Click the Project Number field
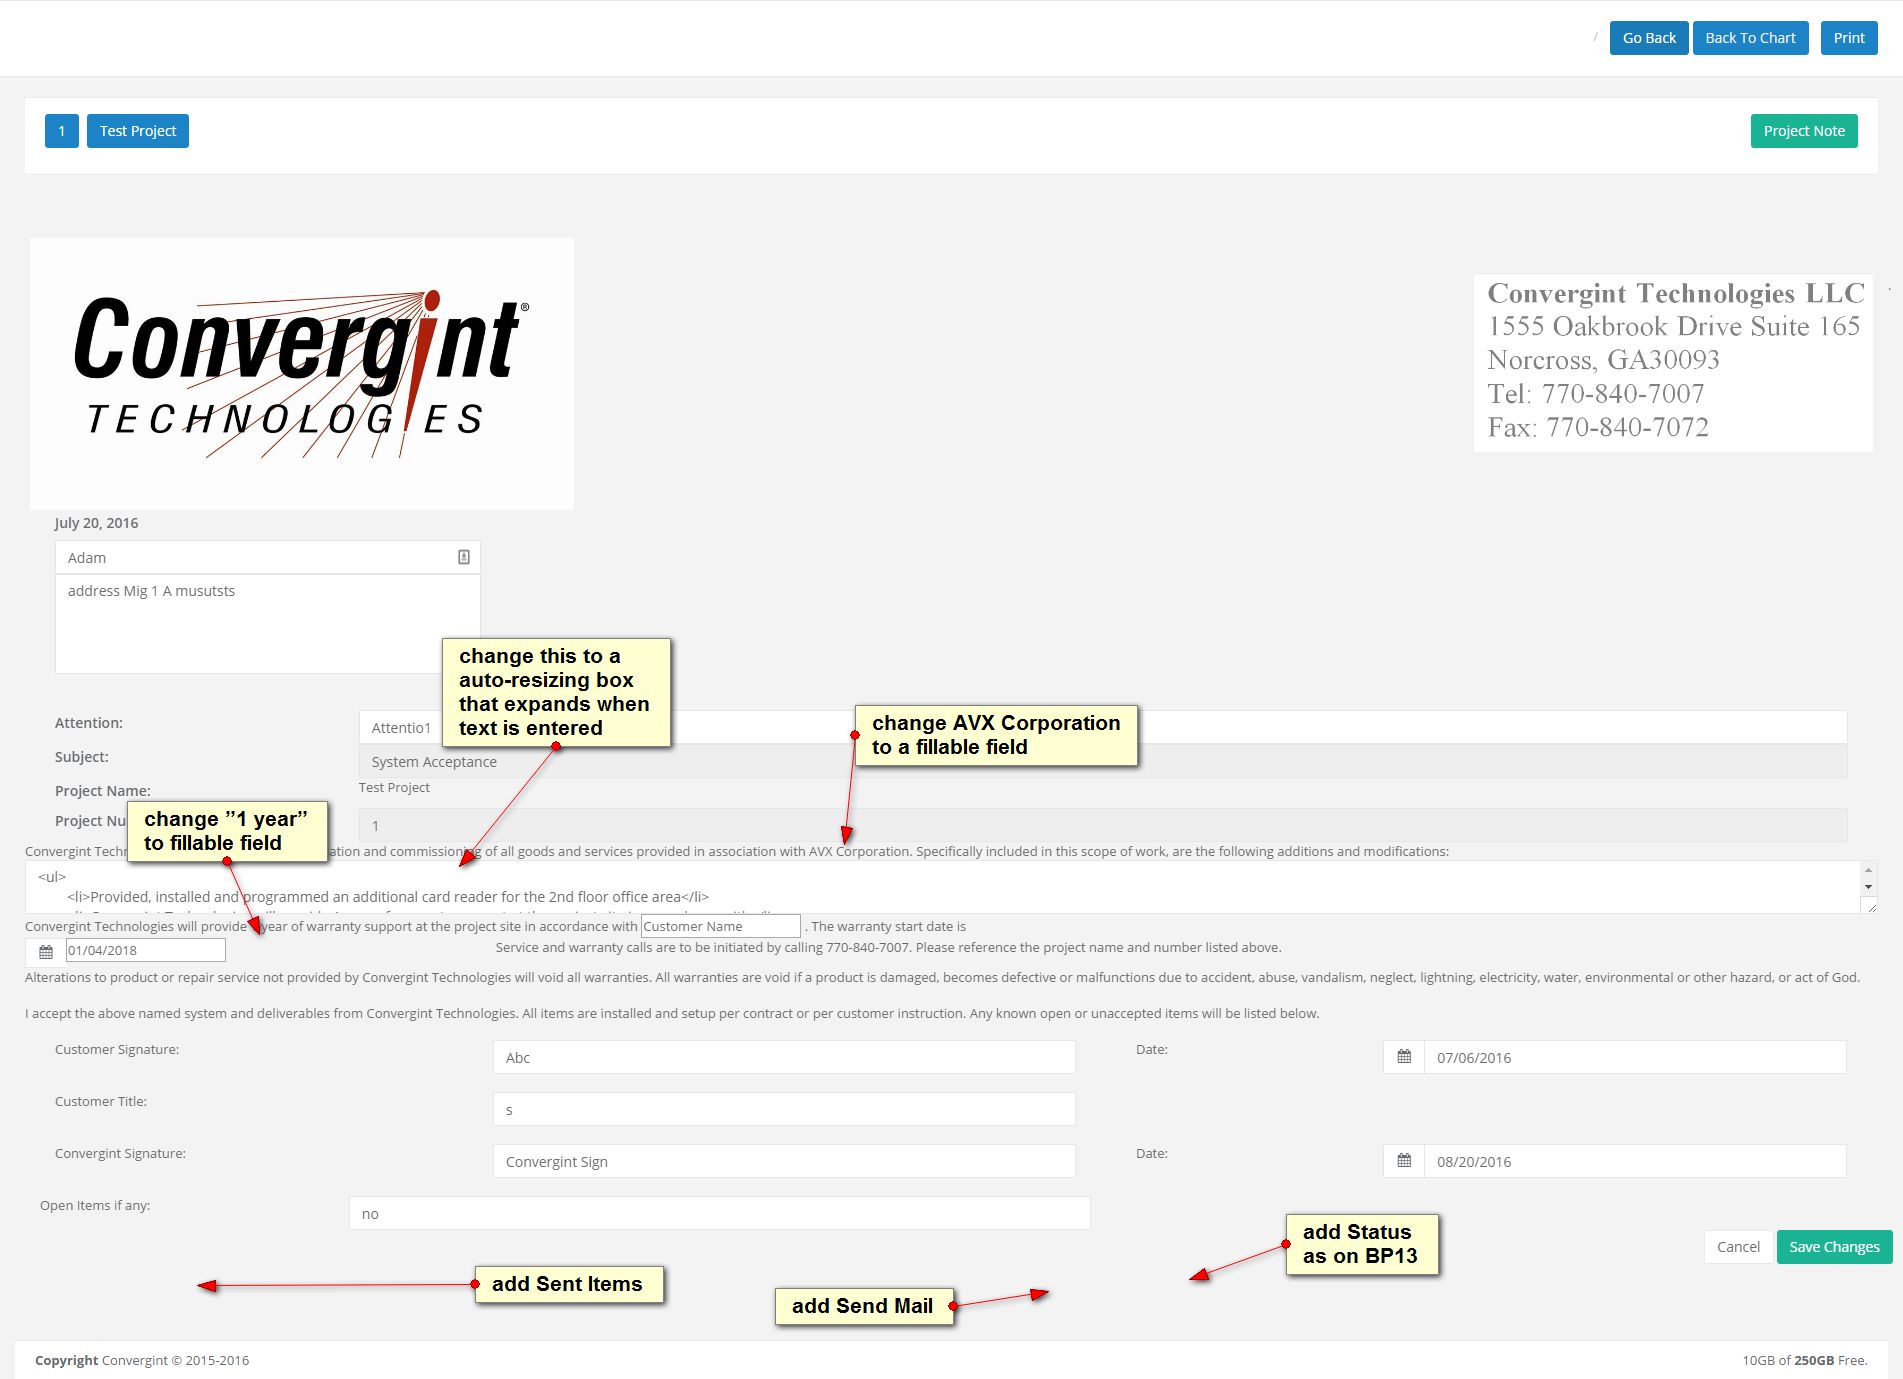 (x=1103, y=825)
